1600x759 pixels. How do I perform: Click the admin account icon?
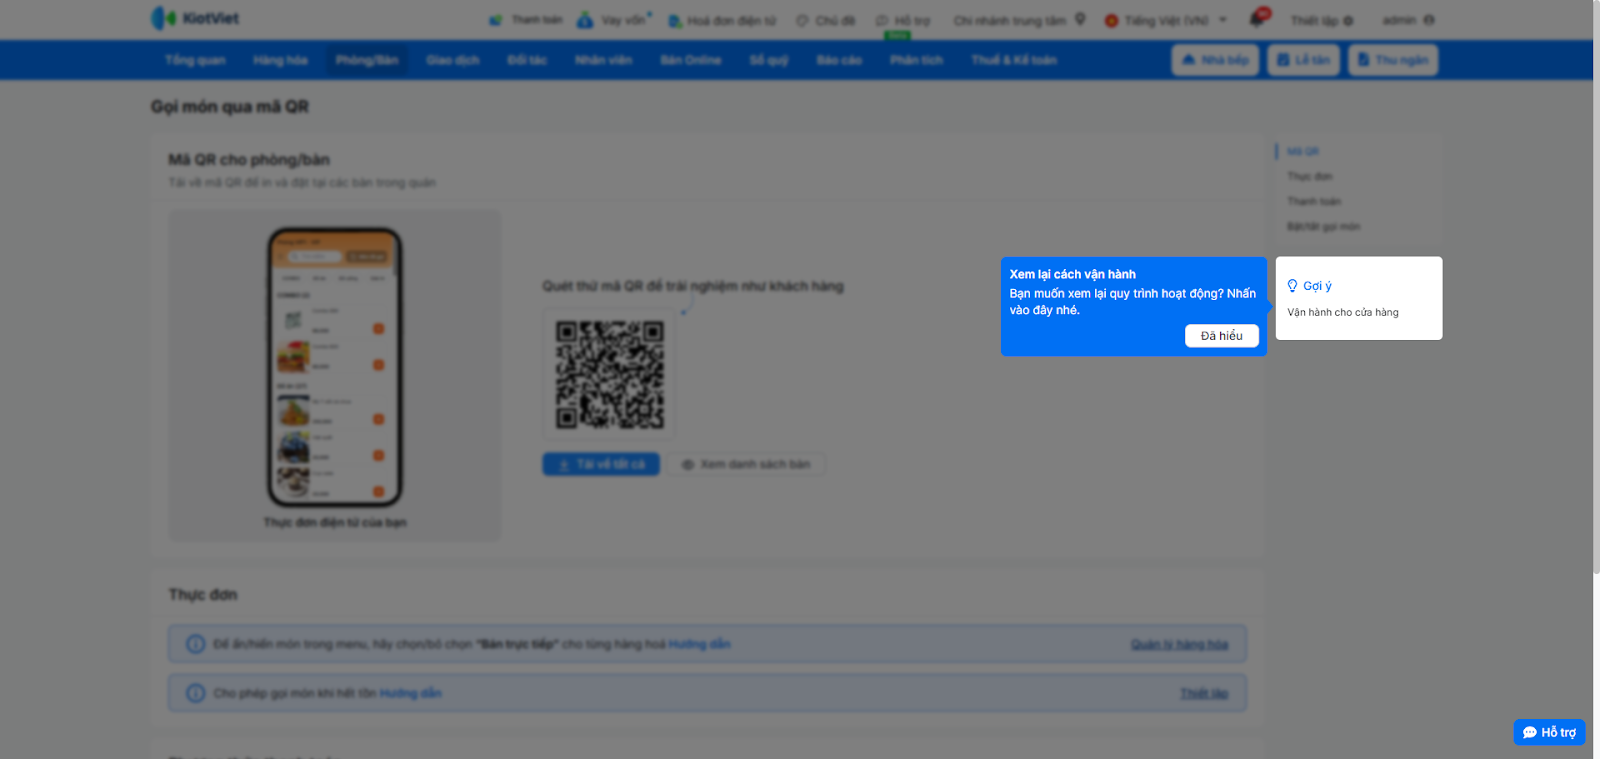[x=1429, y=20]
